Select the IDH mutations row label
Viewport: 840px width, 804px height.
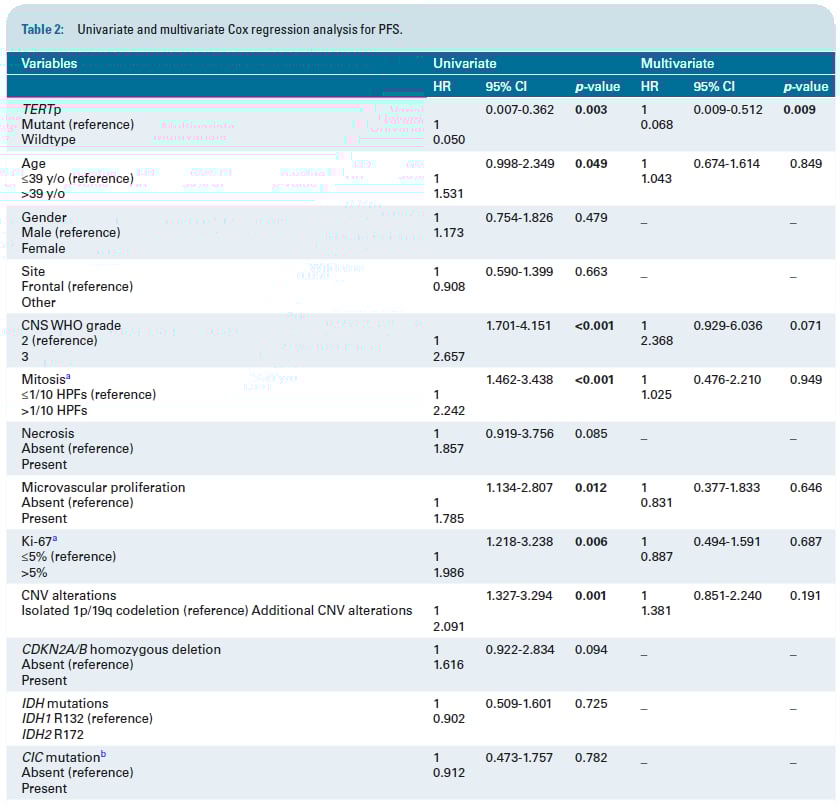65,703
